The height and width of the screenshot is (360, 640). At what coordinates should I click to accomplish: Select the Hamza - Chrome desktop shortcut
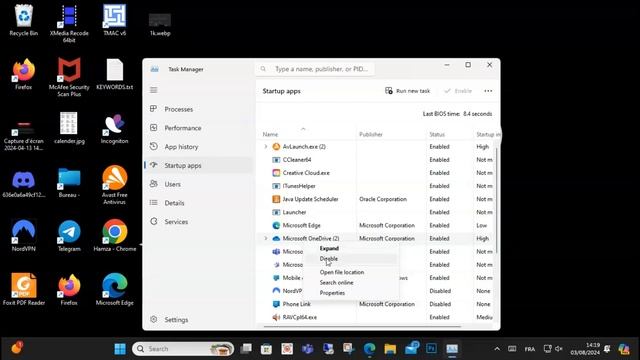coord(114,236)
